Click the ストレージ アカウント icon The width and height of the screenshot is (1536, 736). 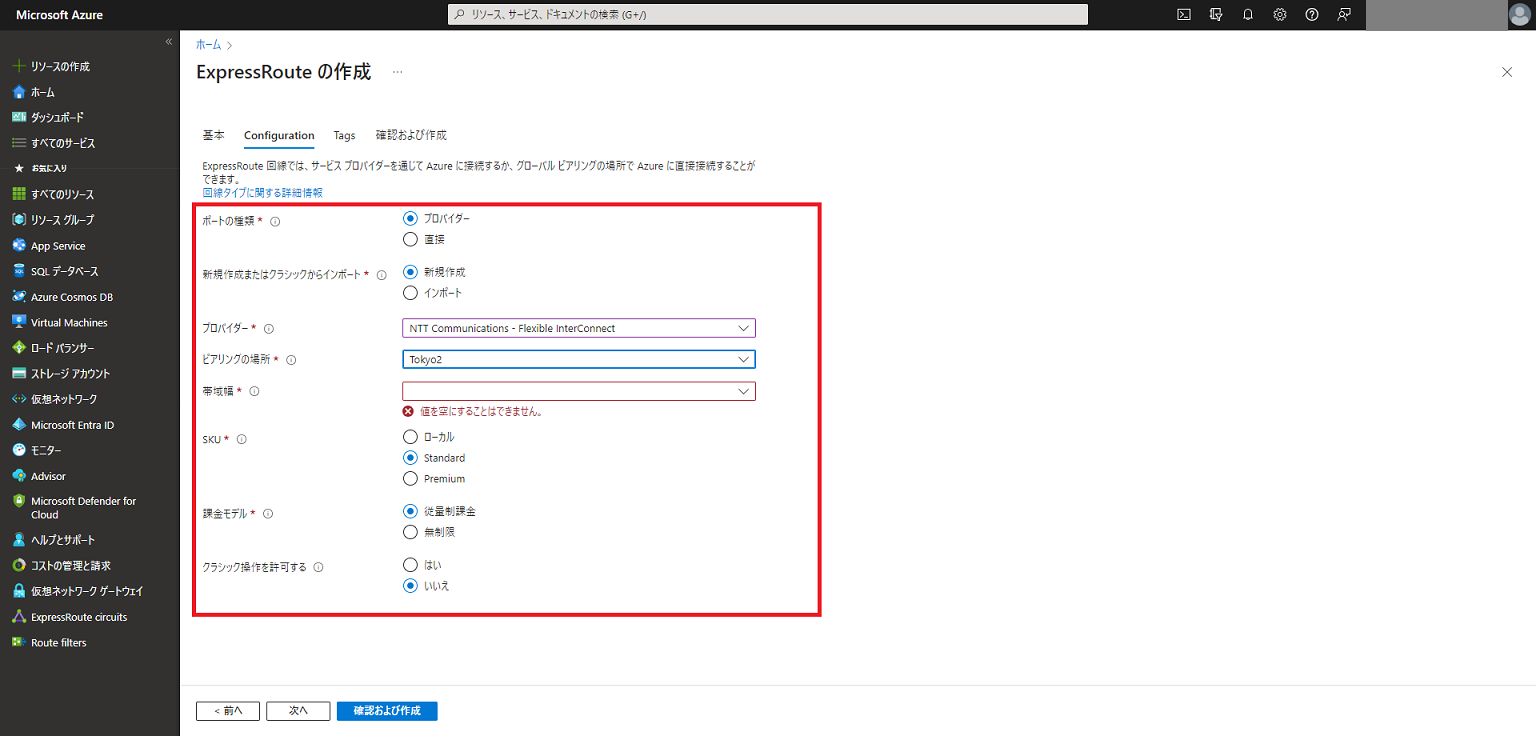click(18, 374)
